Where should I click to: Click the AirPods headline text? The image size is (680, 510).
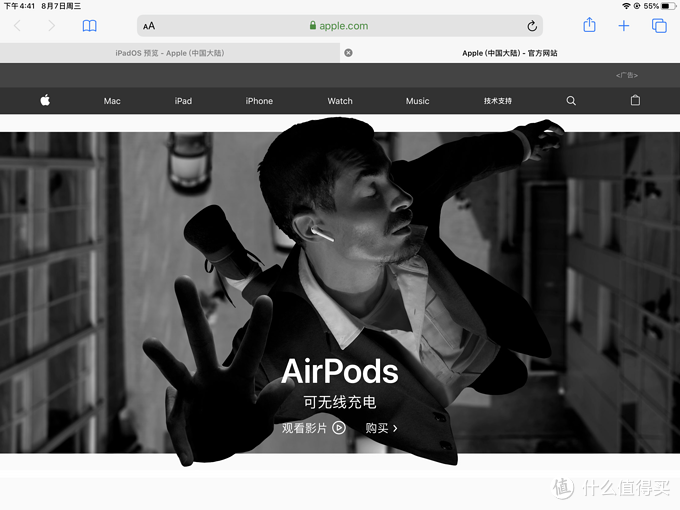(340, 371)
